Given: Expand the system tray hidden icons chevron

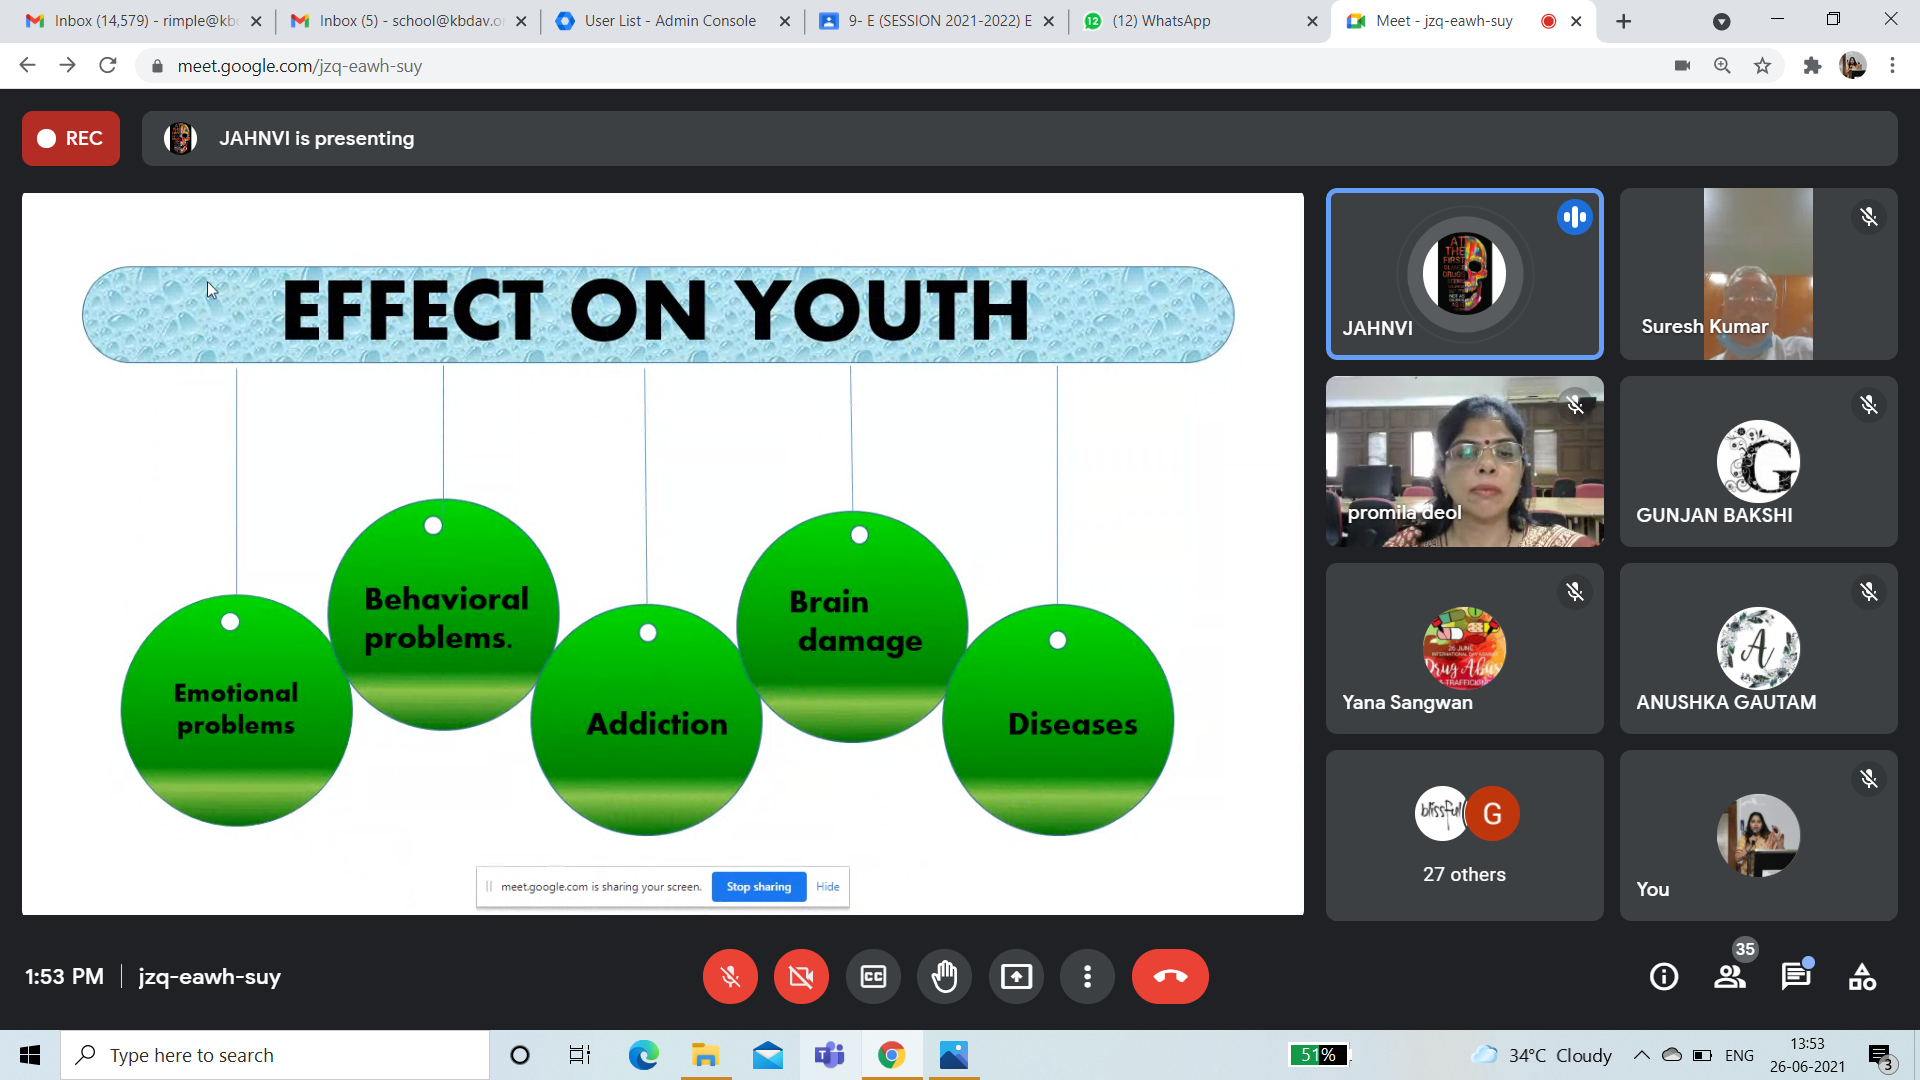Looking at the screenshot, I should (1641, 1055).
